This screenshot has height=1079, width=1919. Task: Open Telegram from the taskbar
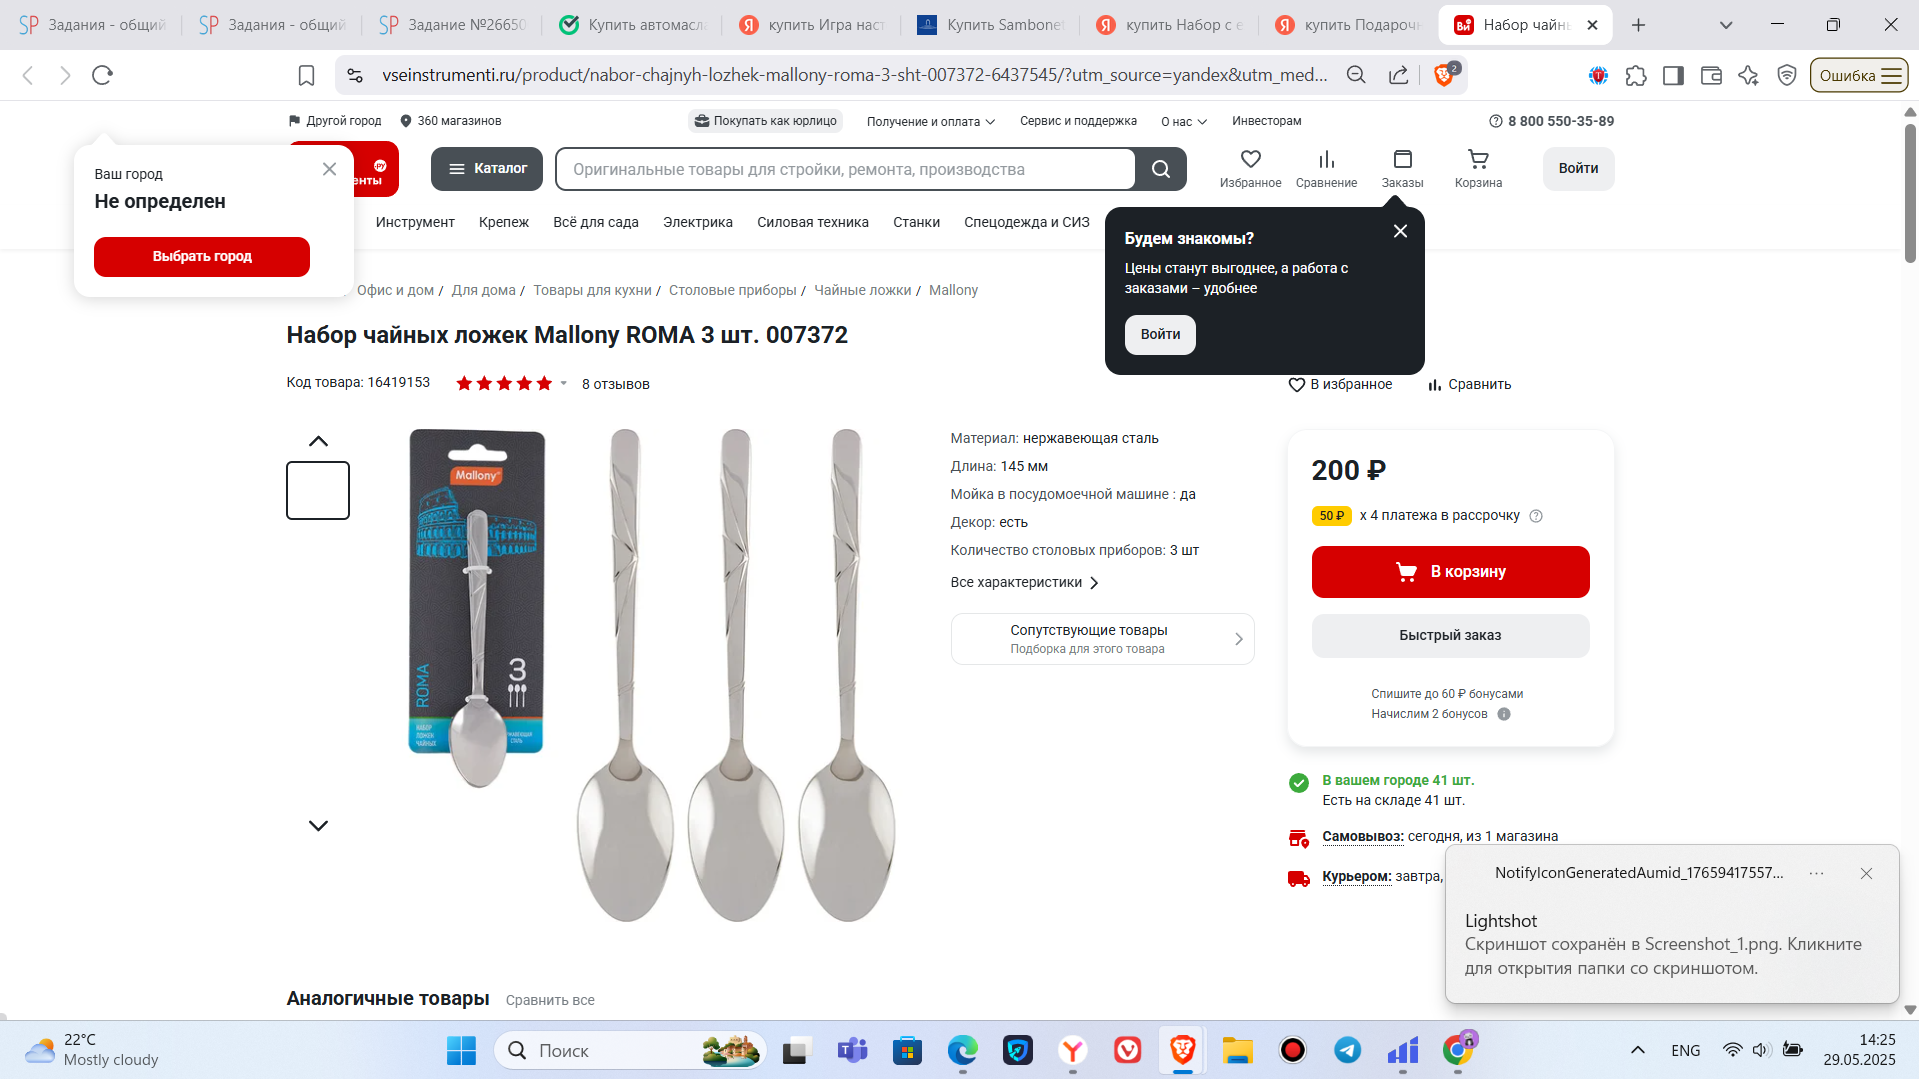click(1347, 1050)
